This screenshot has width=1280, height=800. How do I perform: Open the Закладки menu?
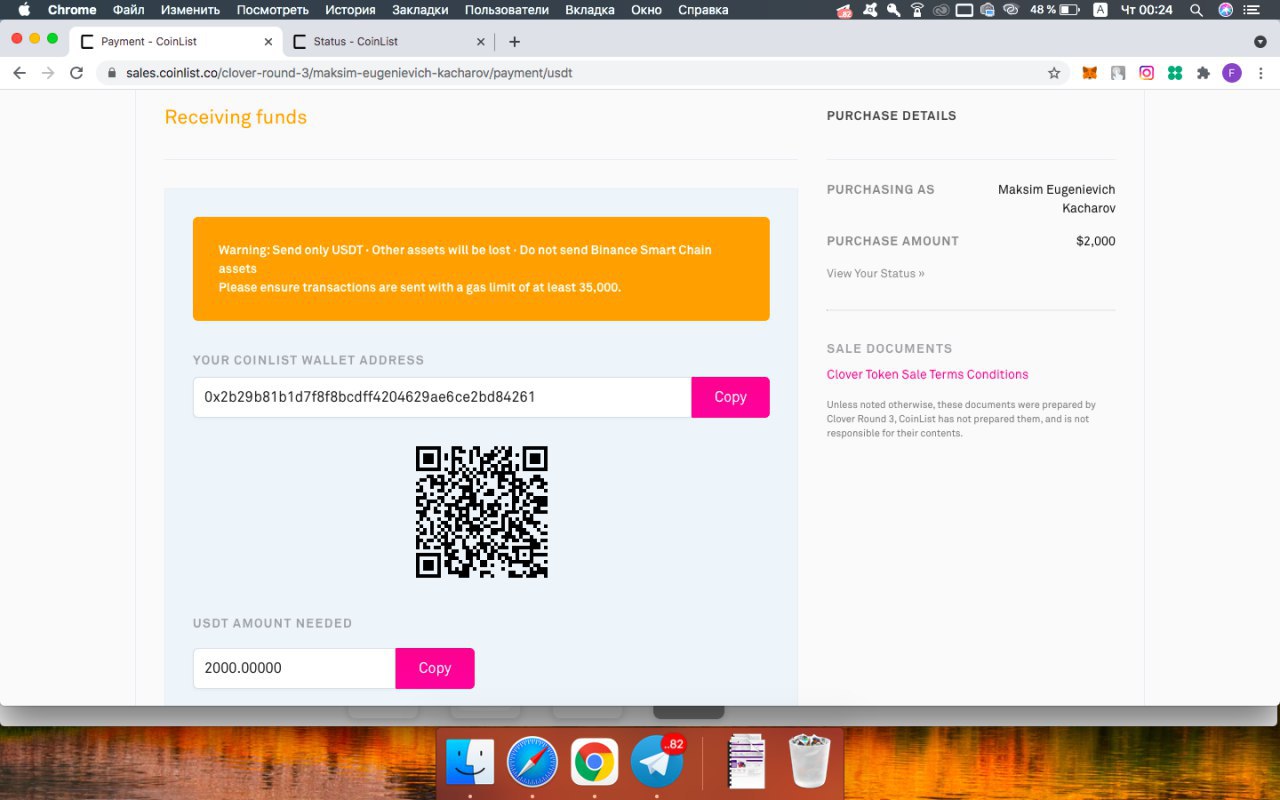[420, 10]
